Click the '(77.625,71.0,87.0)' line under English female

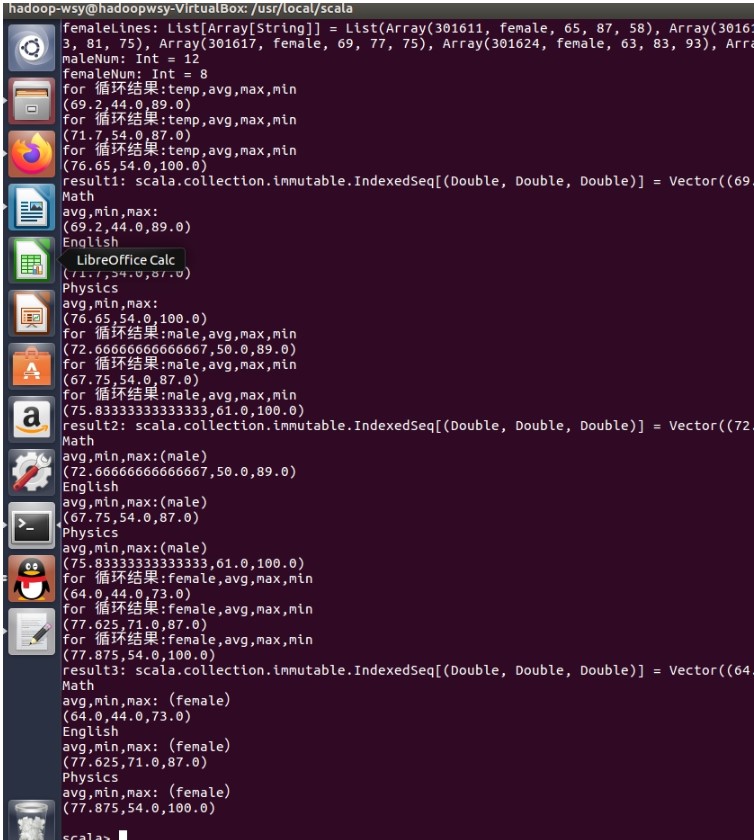[x=135, y=762]
